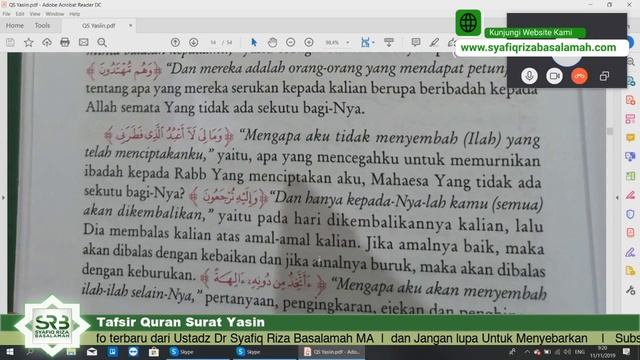
Task: Choose the selection arrow tool
Action: point(254,42)
